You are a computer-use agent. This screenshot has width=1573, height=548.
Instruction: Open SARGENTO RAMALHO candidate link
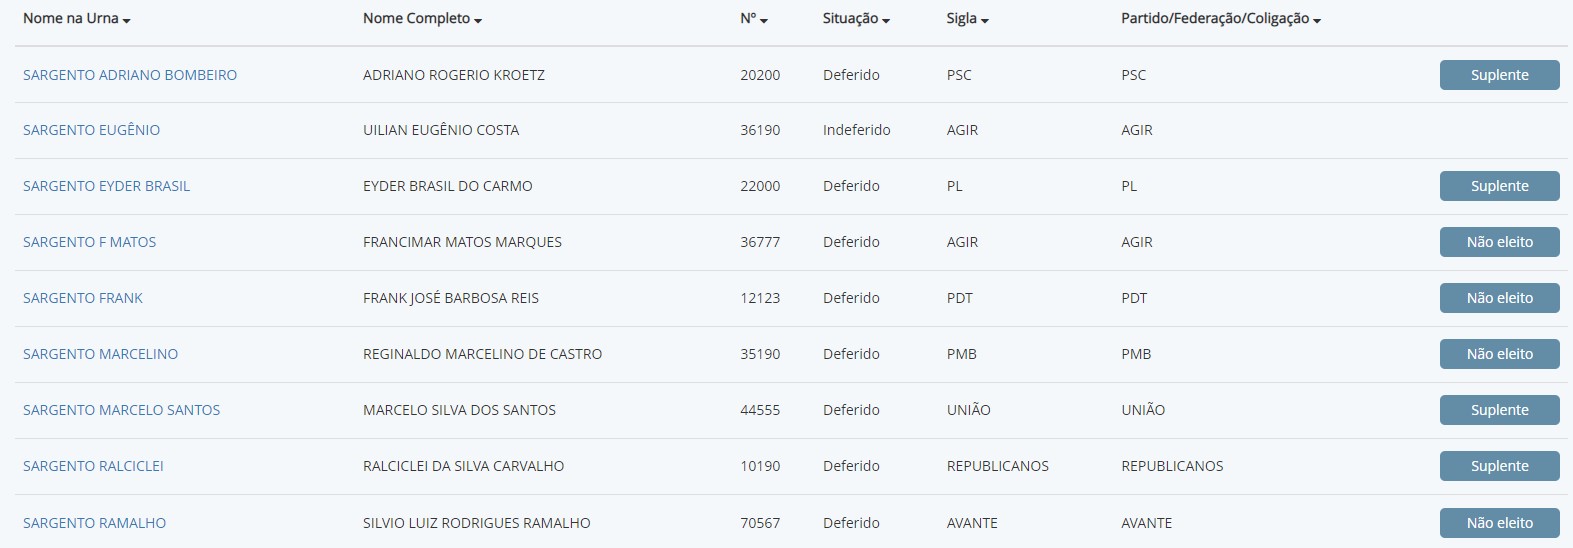(x=94, y=523)
